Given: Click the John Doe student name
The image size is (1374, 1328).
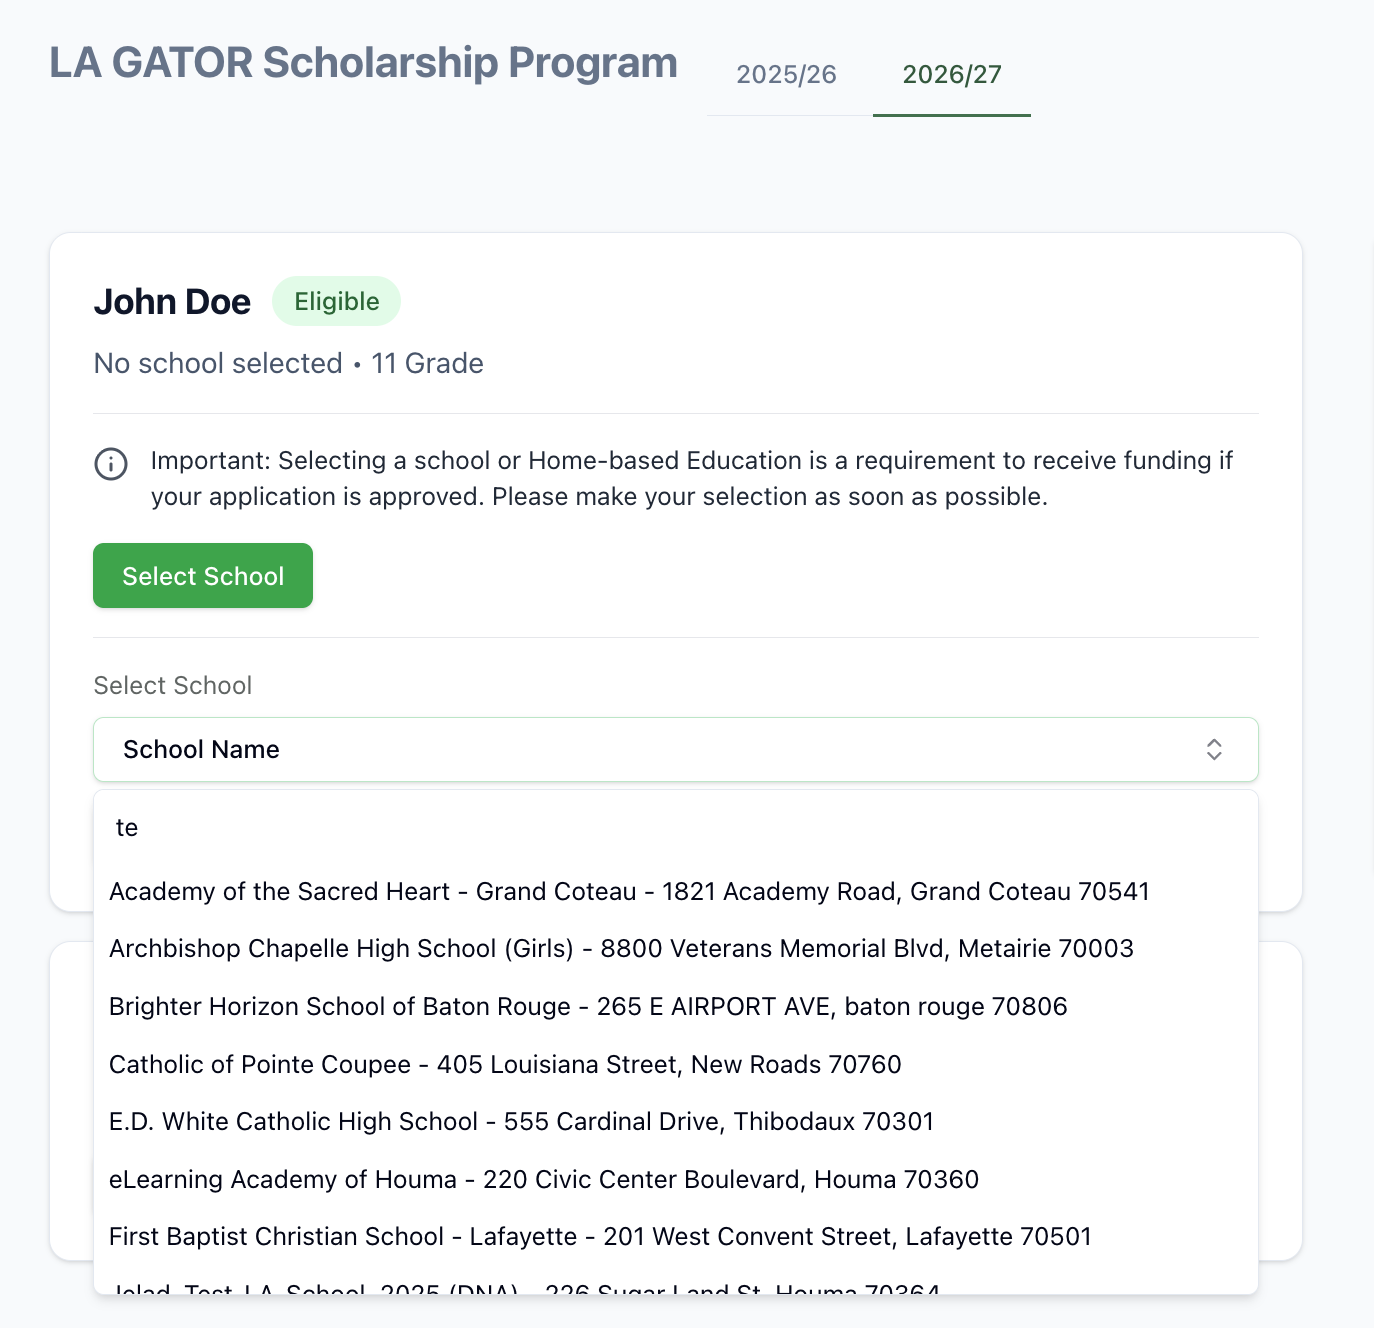Looking at the screenshot, I should (x=172, y=302).
